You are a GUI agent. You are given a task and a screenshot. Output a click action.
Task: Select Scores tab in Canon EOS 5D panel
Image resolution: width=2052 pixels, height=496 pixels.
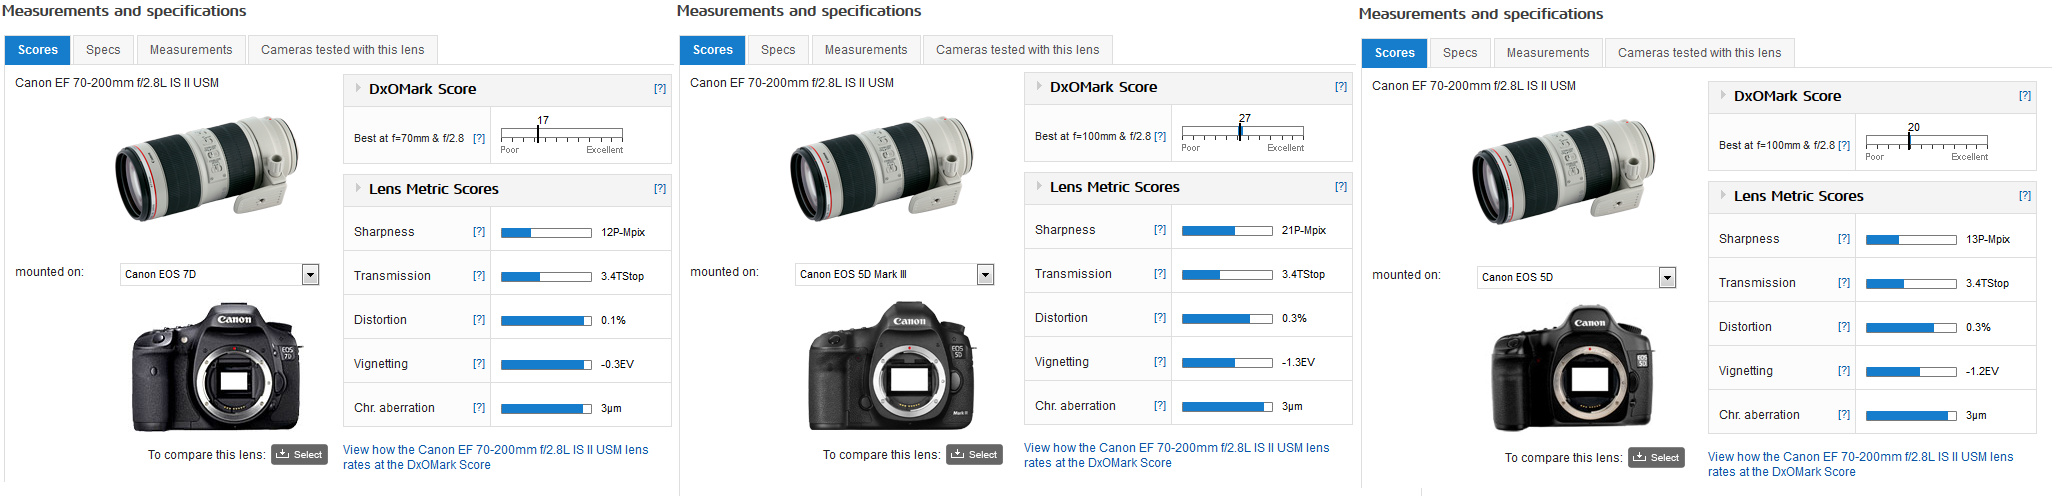1395,53
